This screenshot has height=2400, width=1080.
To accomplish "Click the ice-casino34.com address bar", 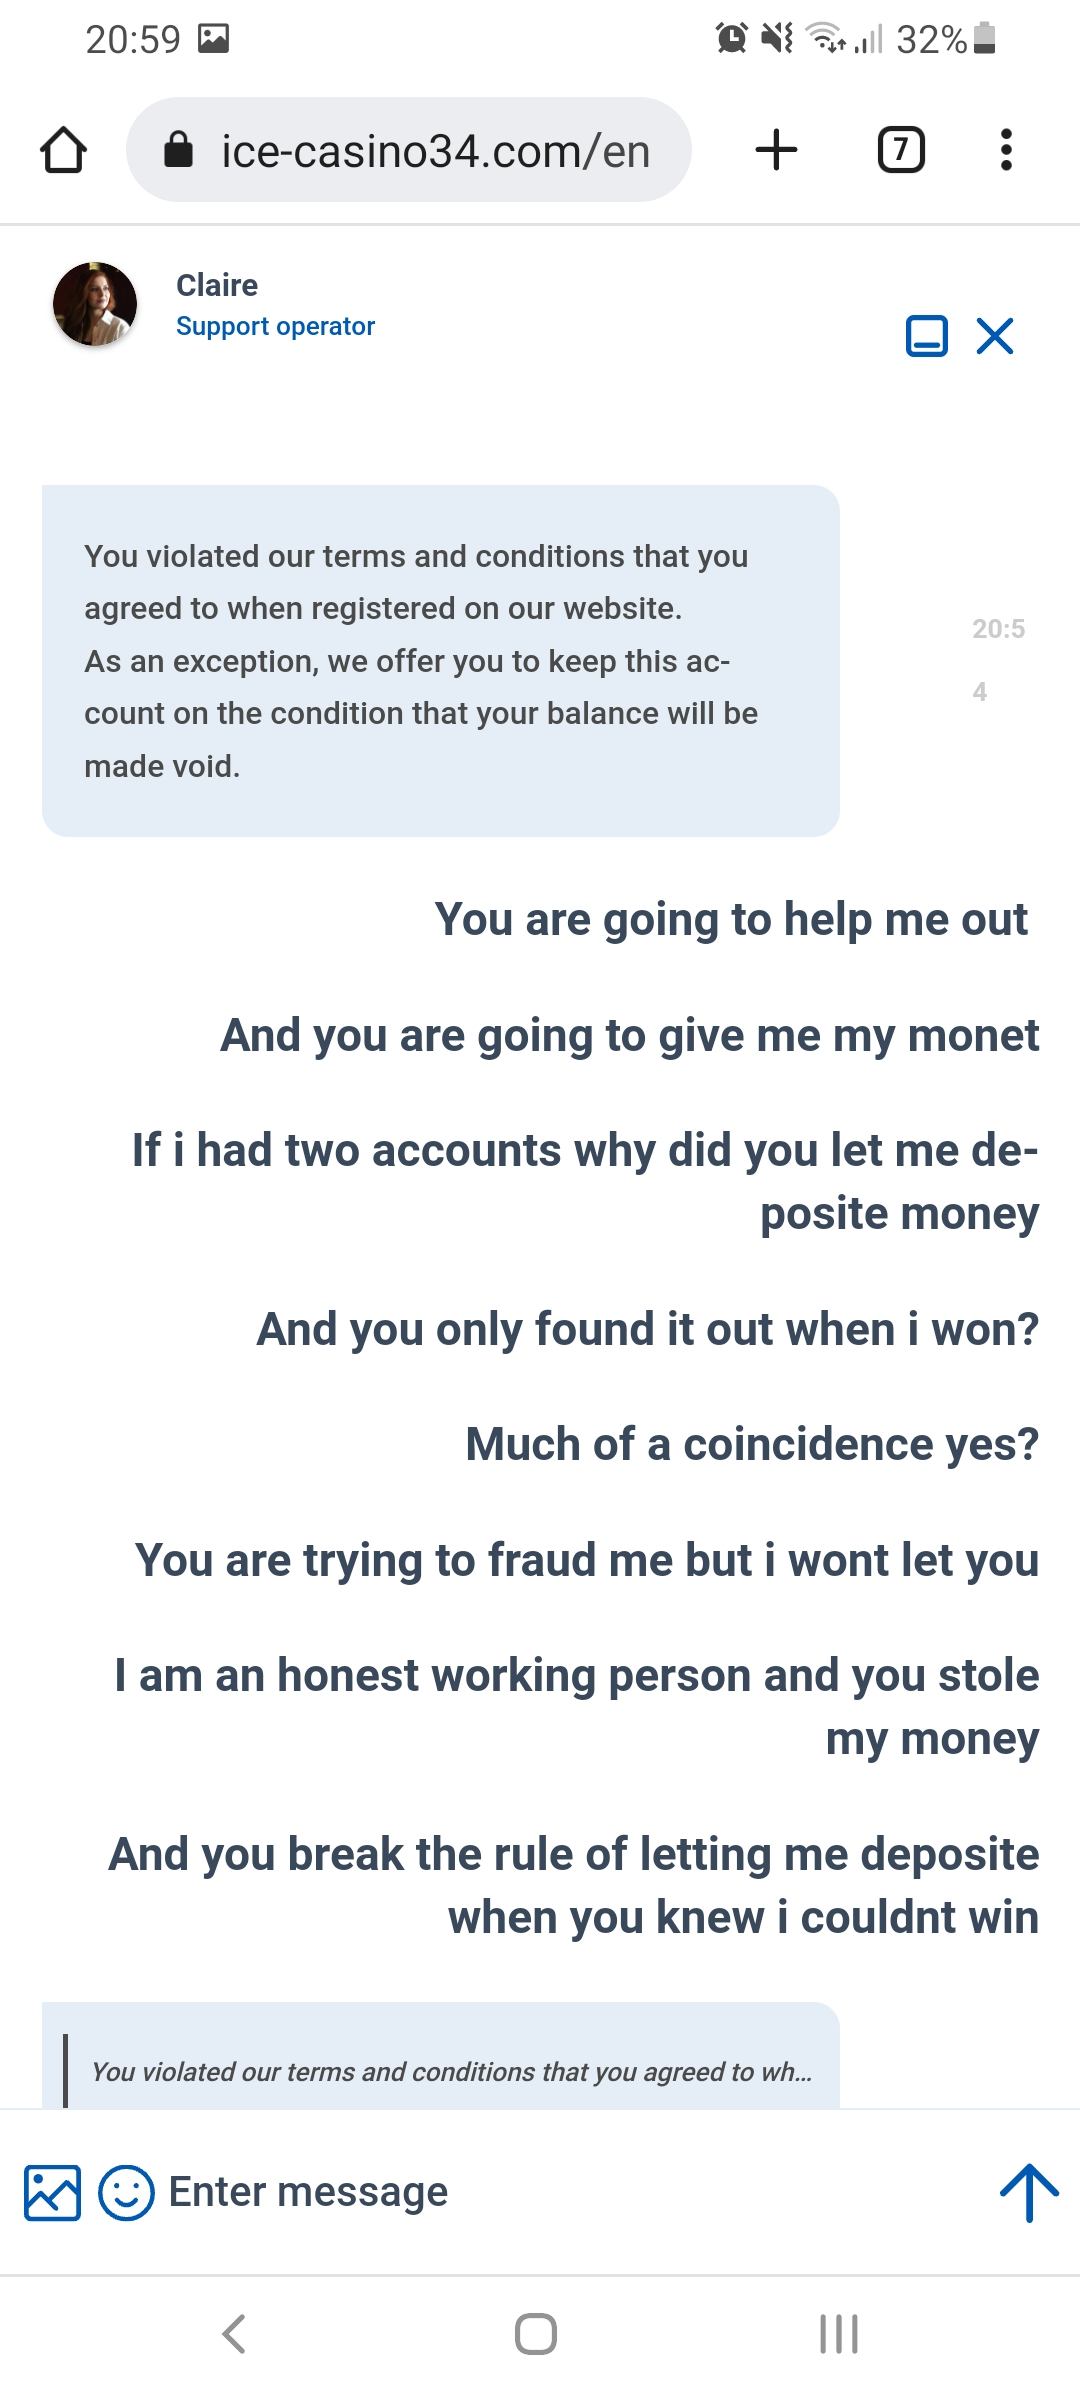I will pos(408,150).
